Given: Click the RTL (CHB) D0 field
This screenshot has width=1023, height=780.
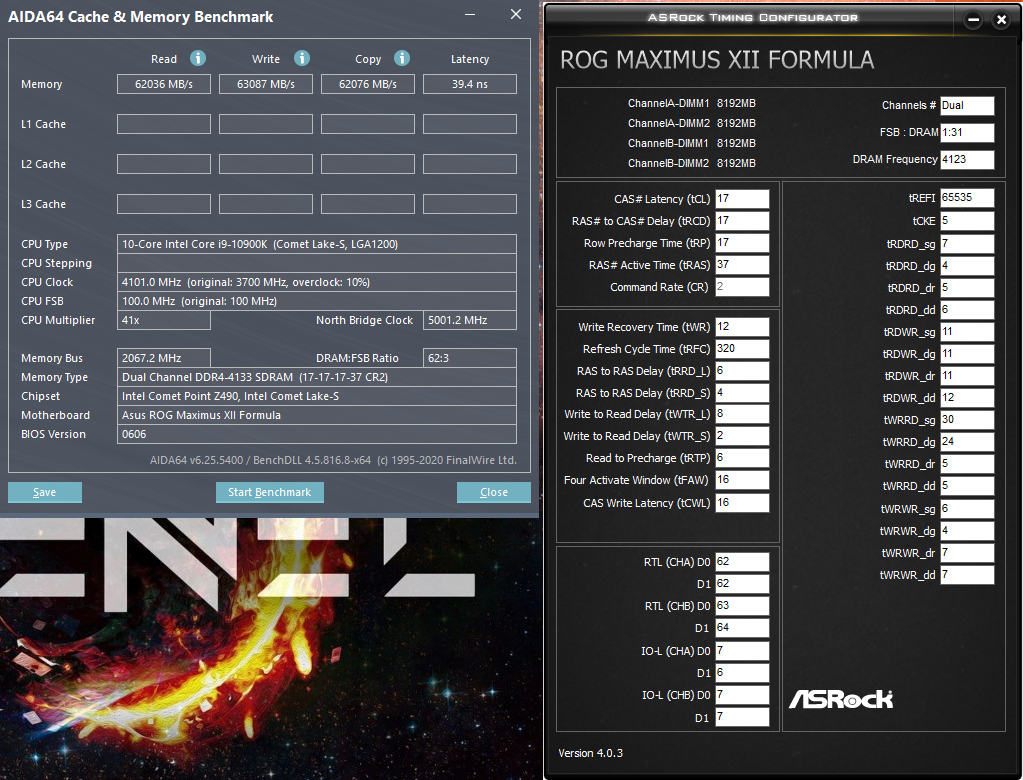Looking at the screenshot, I should 742,606.
